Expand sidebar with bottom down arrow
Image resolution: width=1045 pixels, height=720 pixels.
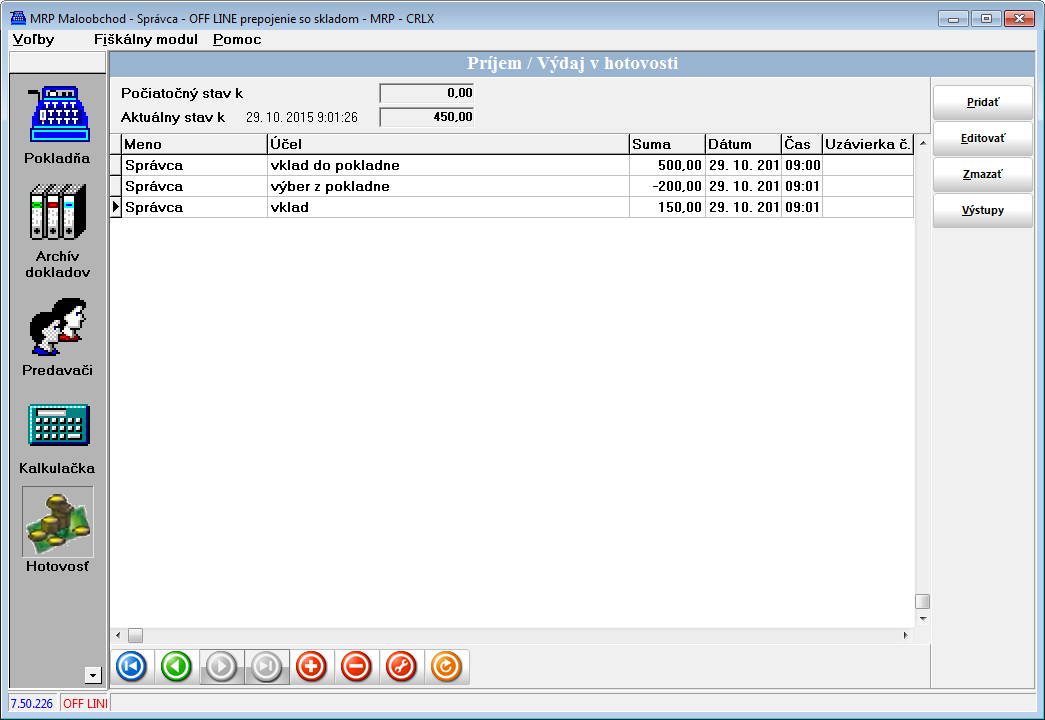coord(93,676)
